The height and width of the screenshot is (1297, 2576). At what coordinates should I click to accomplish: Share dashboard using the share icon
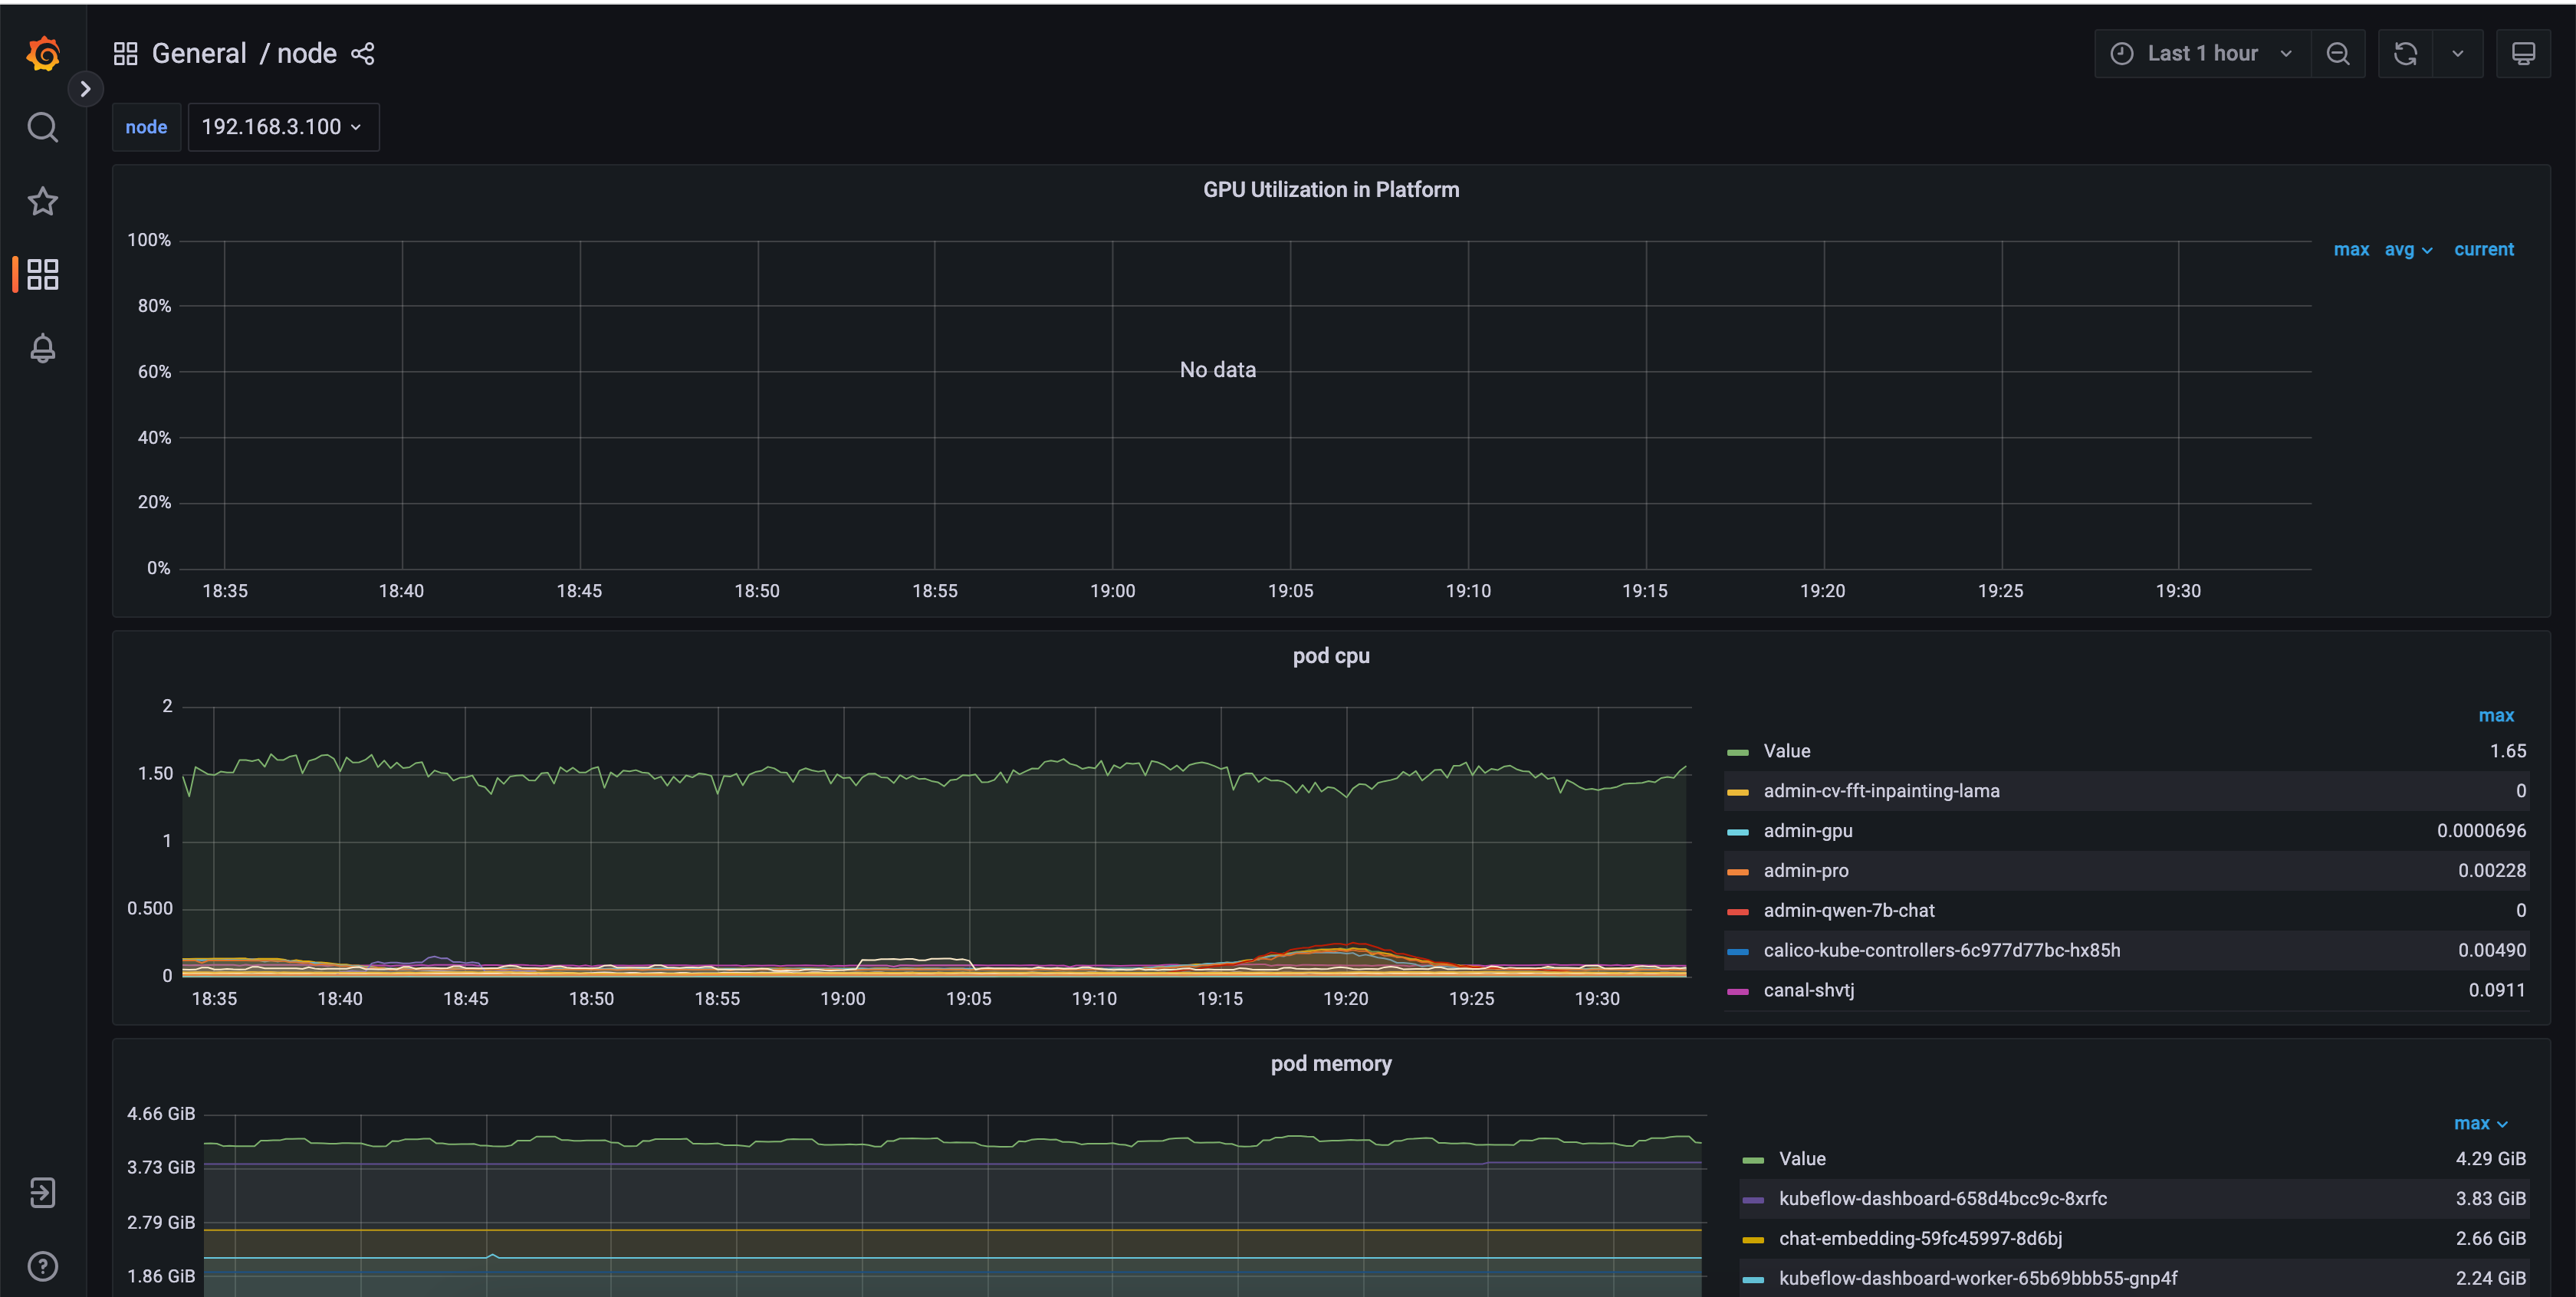(x=363, y=54)
